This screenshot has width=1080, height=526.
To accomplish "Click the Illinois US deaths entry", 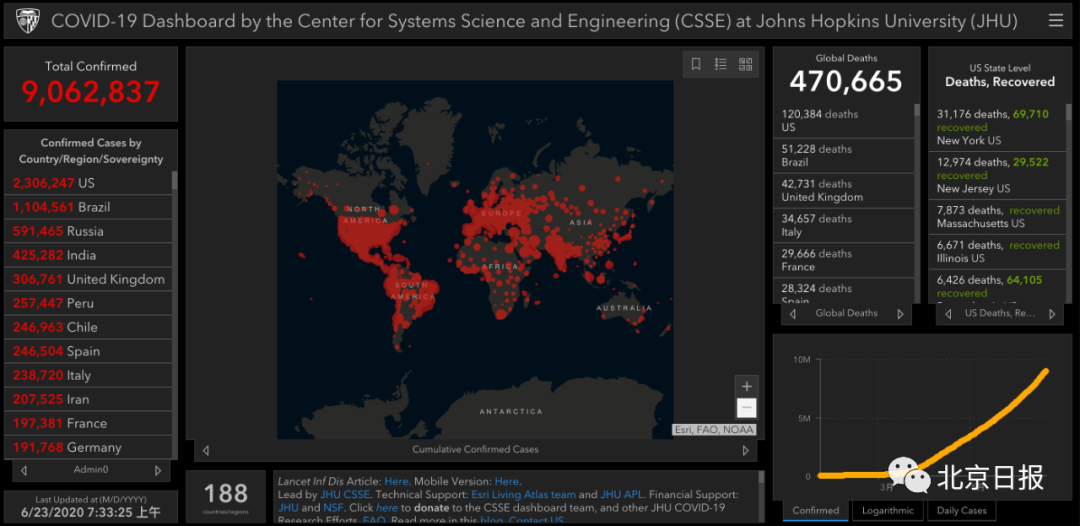I will 997,252.
